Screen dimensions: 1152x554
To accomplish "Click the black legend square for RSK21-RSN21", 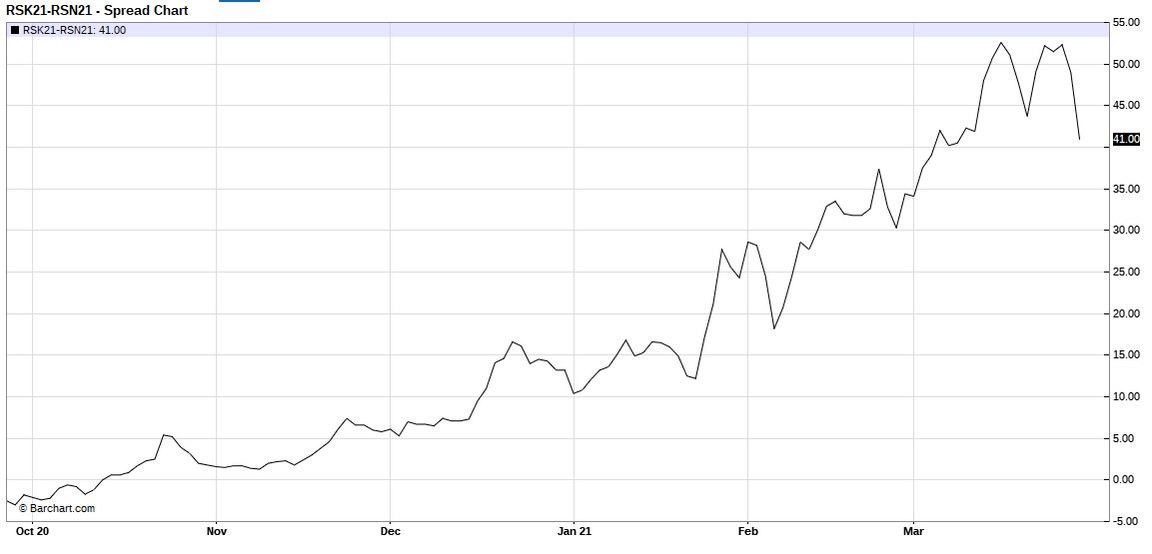I will (x=14, y=30).
